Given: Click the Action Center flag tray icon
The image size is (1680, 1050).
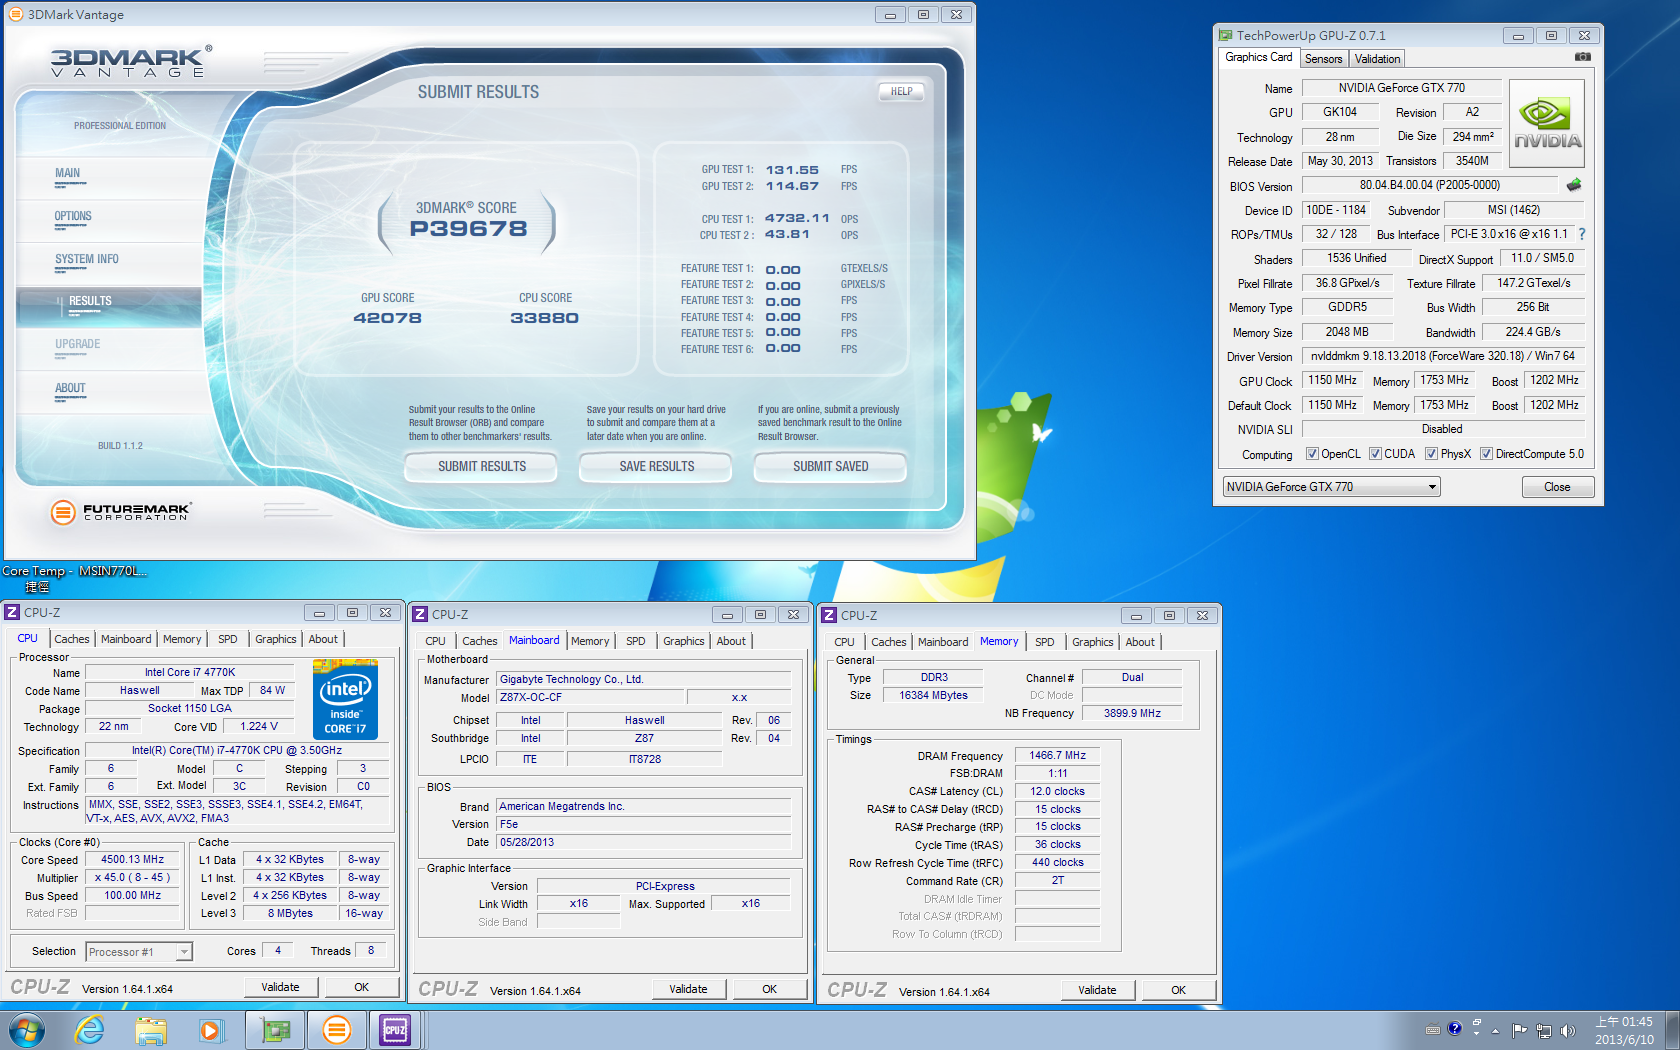Looking at the screenshot, I should [x=1520, y=1030].
